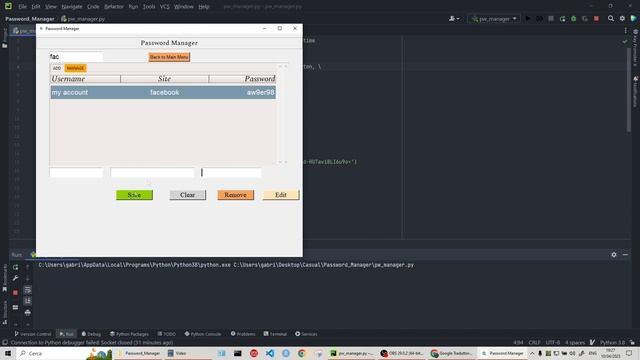Open Run panel gear options
Image resolution: width=640 pixels, height=360 pixels.
point(614,255)
